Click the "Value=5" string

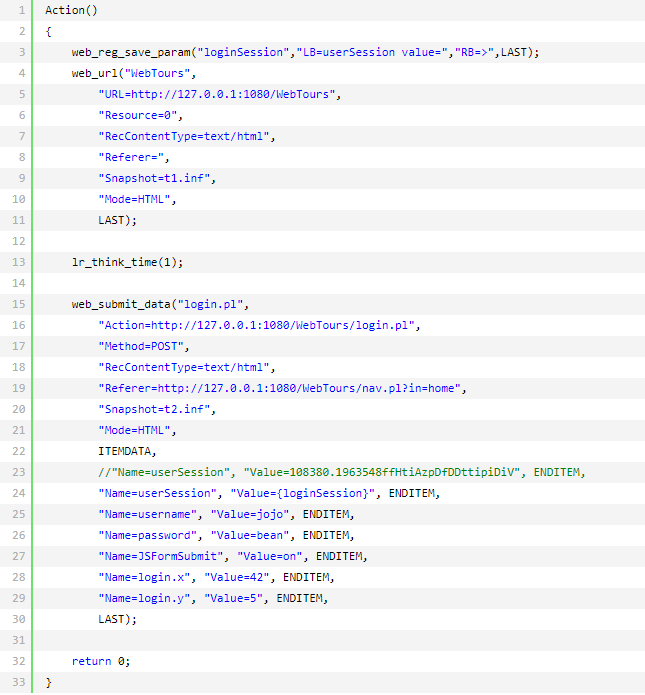233,598
